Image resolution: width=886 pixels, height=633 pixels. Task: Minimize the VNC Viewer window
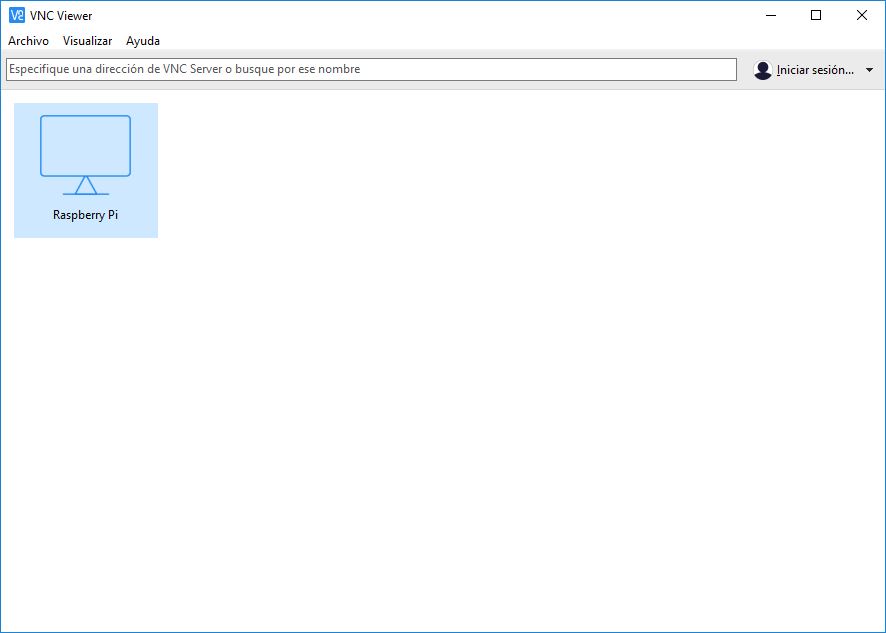[771, 15]
